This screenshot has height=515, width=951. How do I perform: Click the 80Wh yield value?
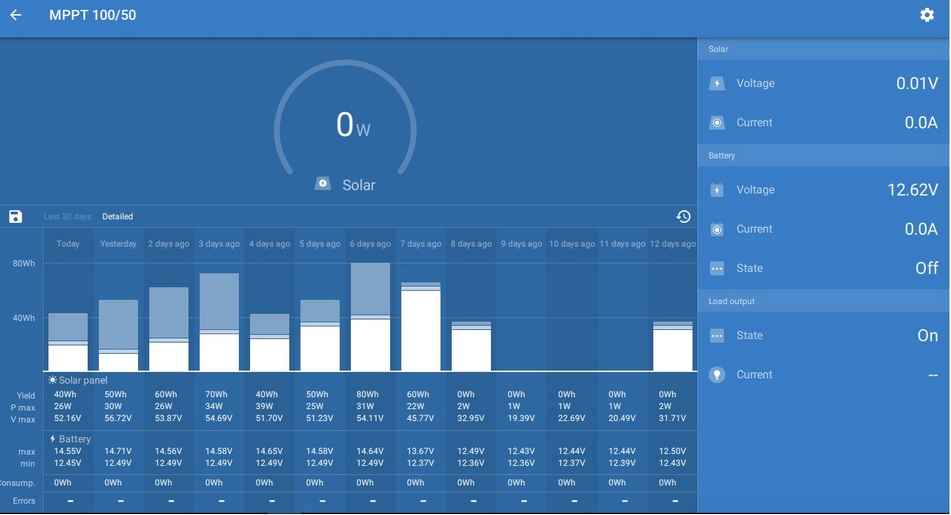[x=367, y=394]
